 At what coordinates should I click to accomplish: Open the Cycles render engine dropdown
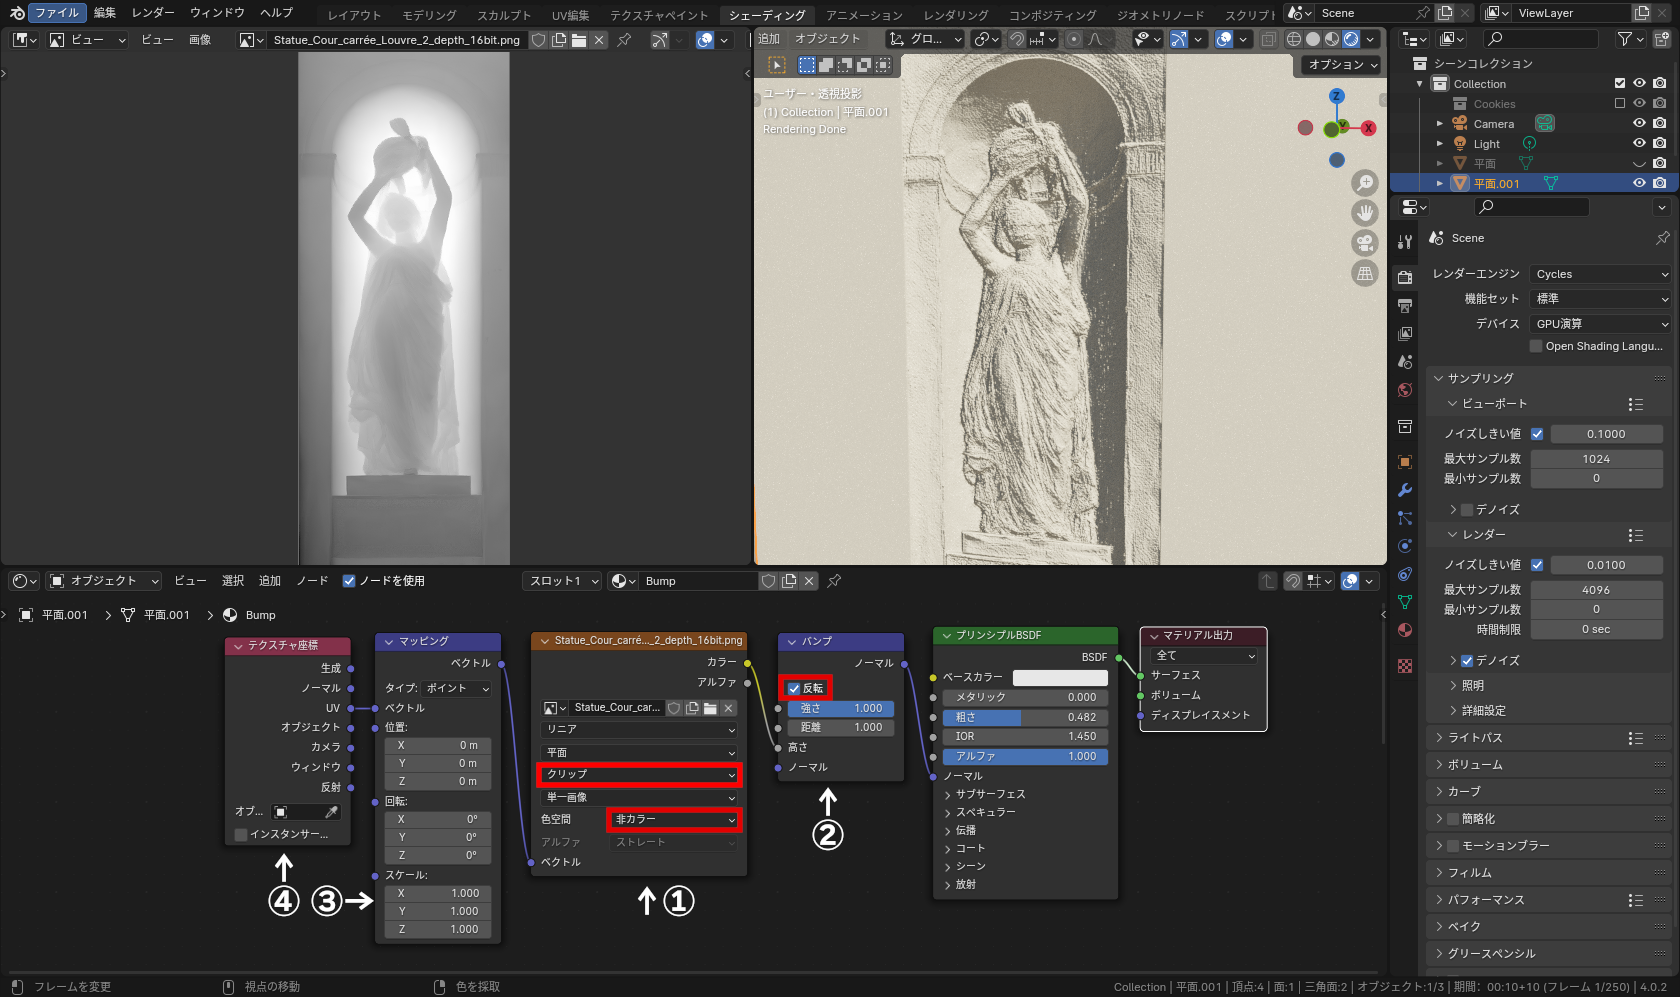coord(1598,273)
